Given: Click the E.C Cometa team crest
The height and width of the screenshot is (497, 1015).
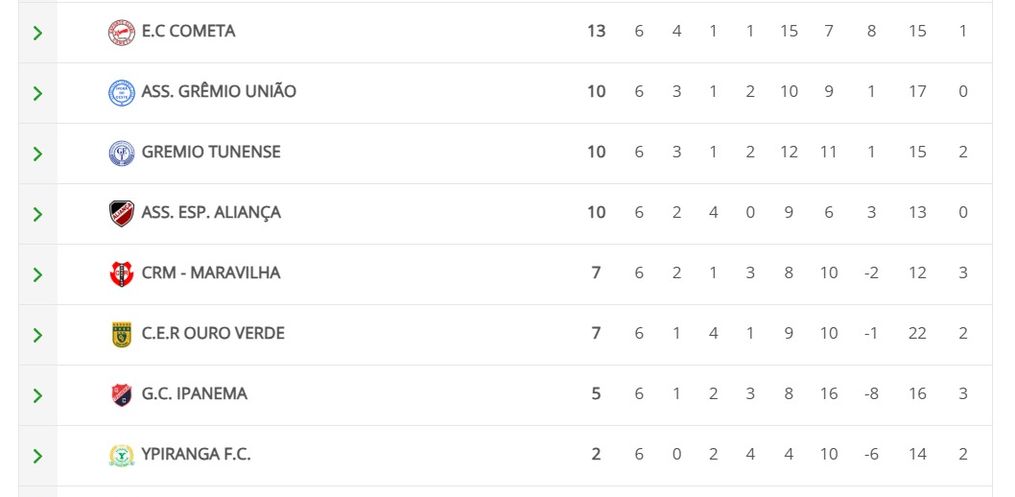Looking at the screenshot, I should (x=121, y=32).
